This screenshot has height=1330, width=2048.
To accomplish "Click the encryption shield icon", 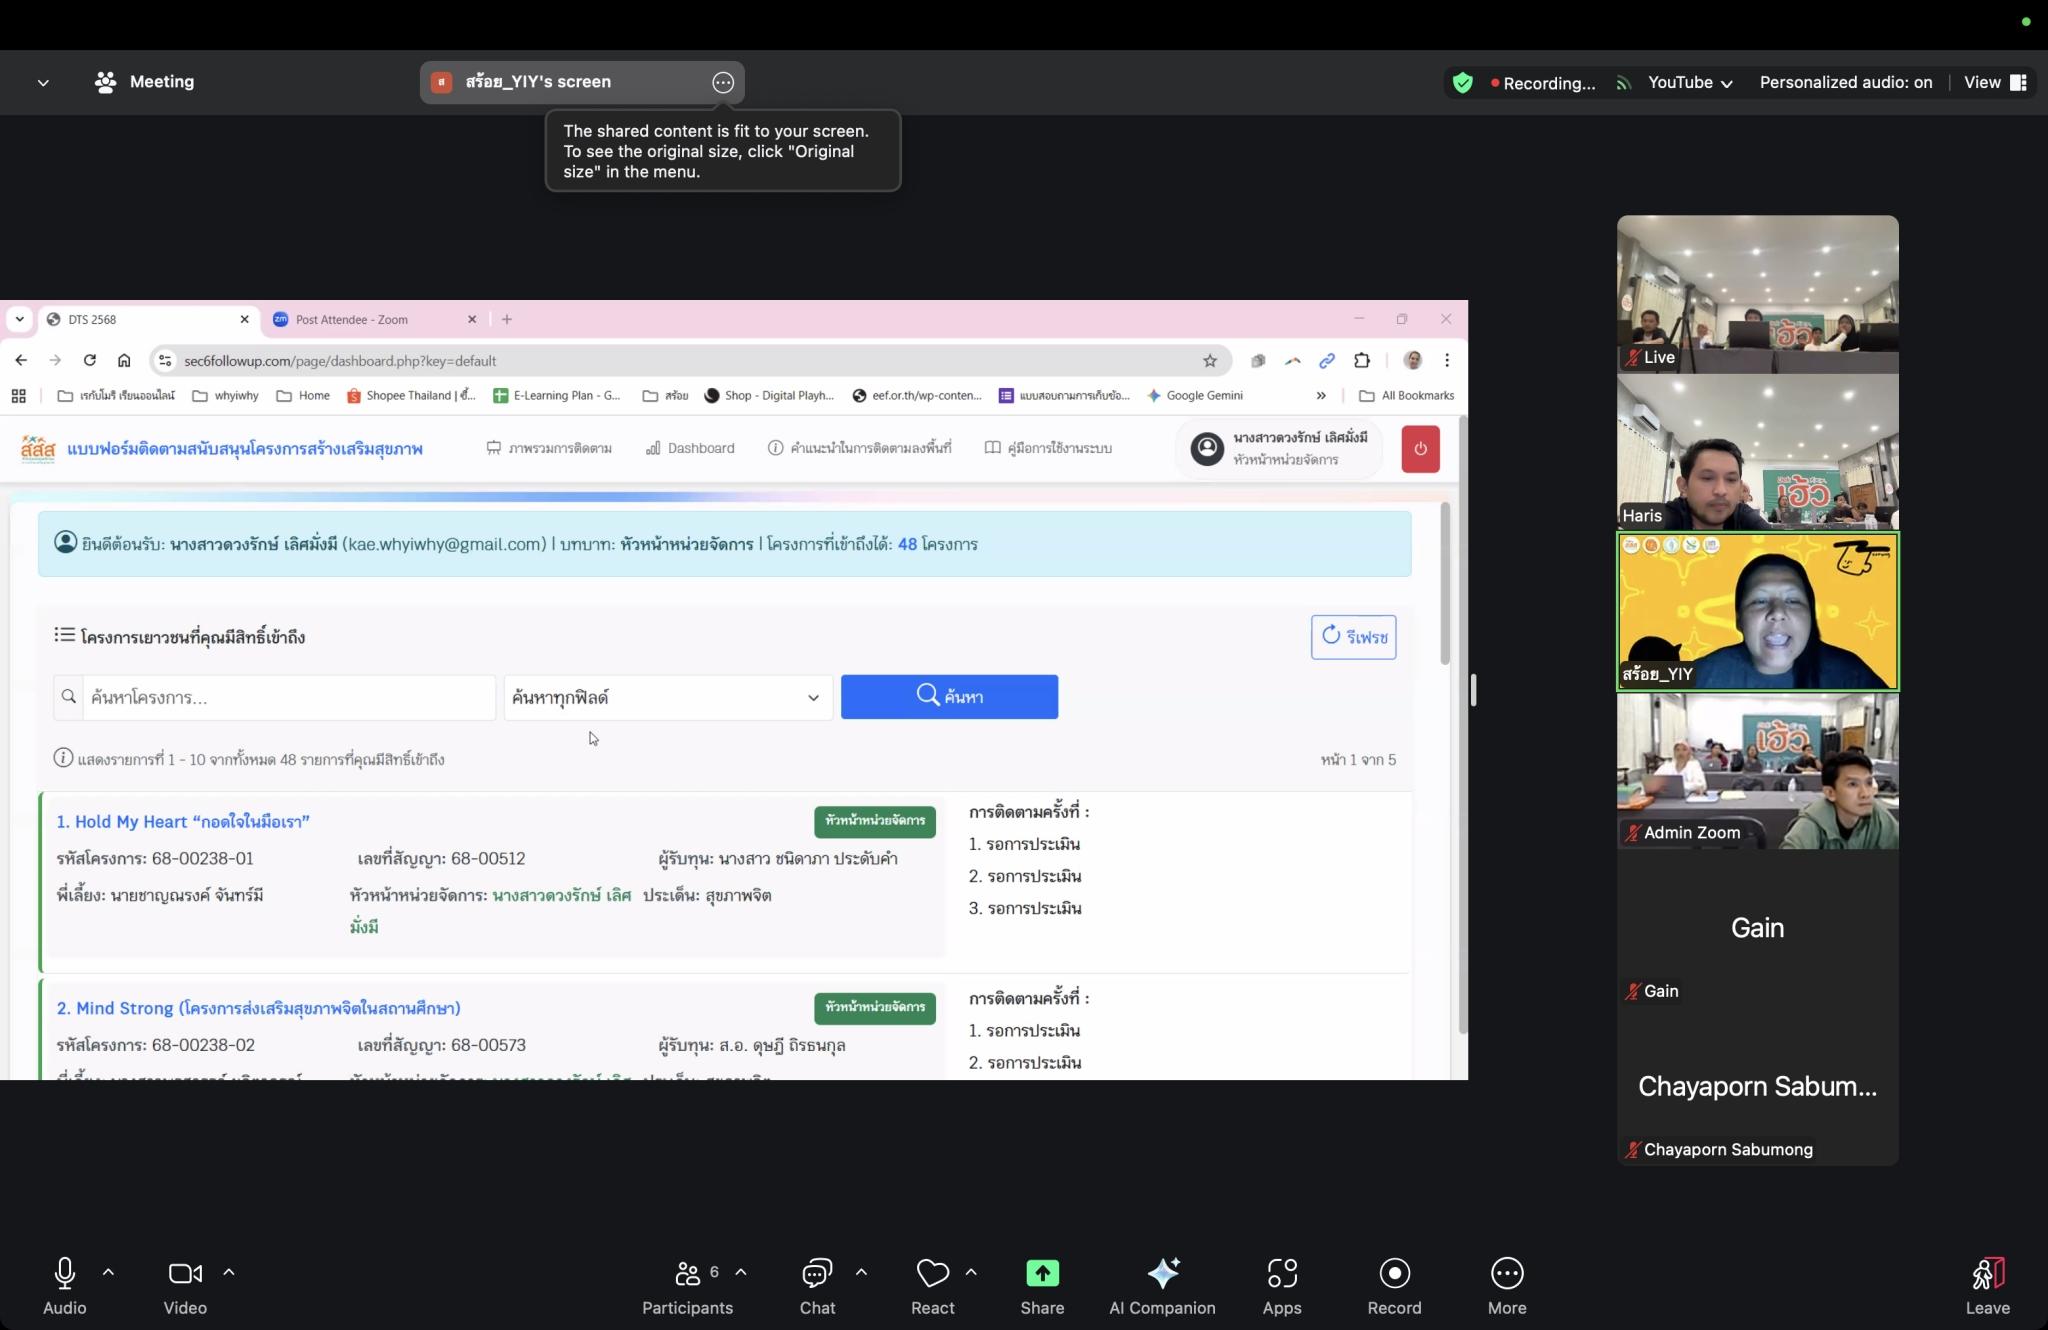I will [1462, 83].
